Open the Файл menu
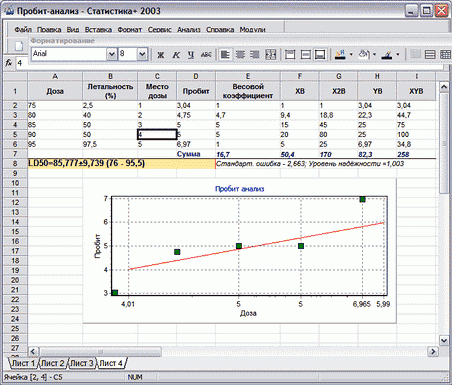 point(22,30)
